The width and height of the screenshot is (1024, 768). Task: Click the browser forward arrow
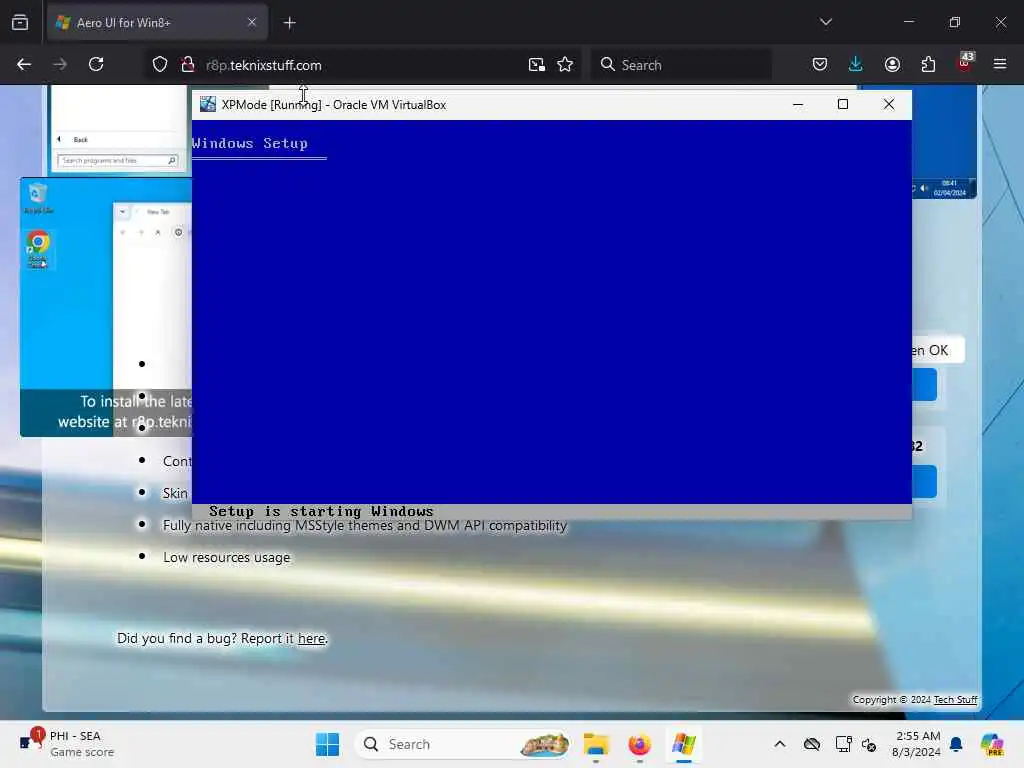[x=60, y=64]
